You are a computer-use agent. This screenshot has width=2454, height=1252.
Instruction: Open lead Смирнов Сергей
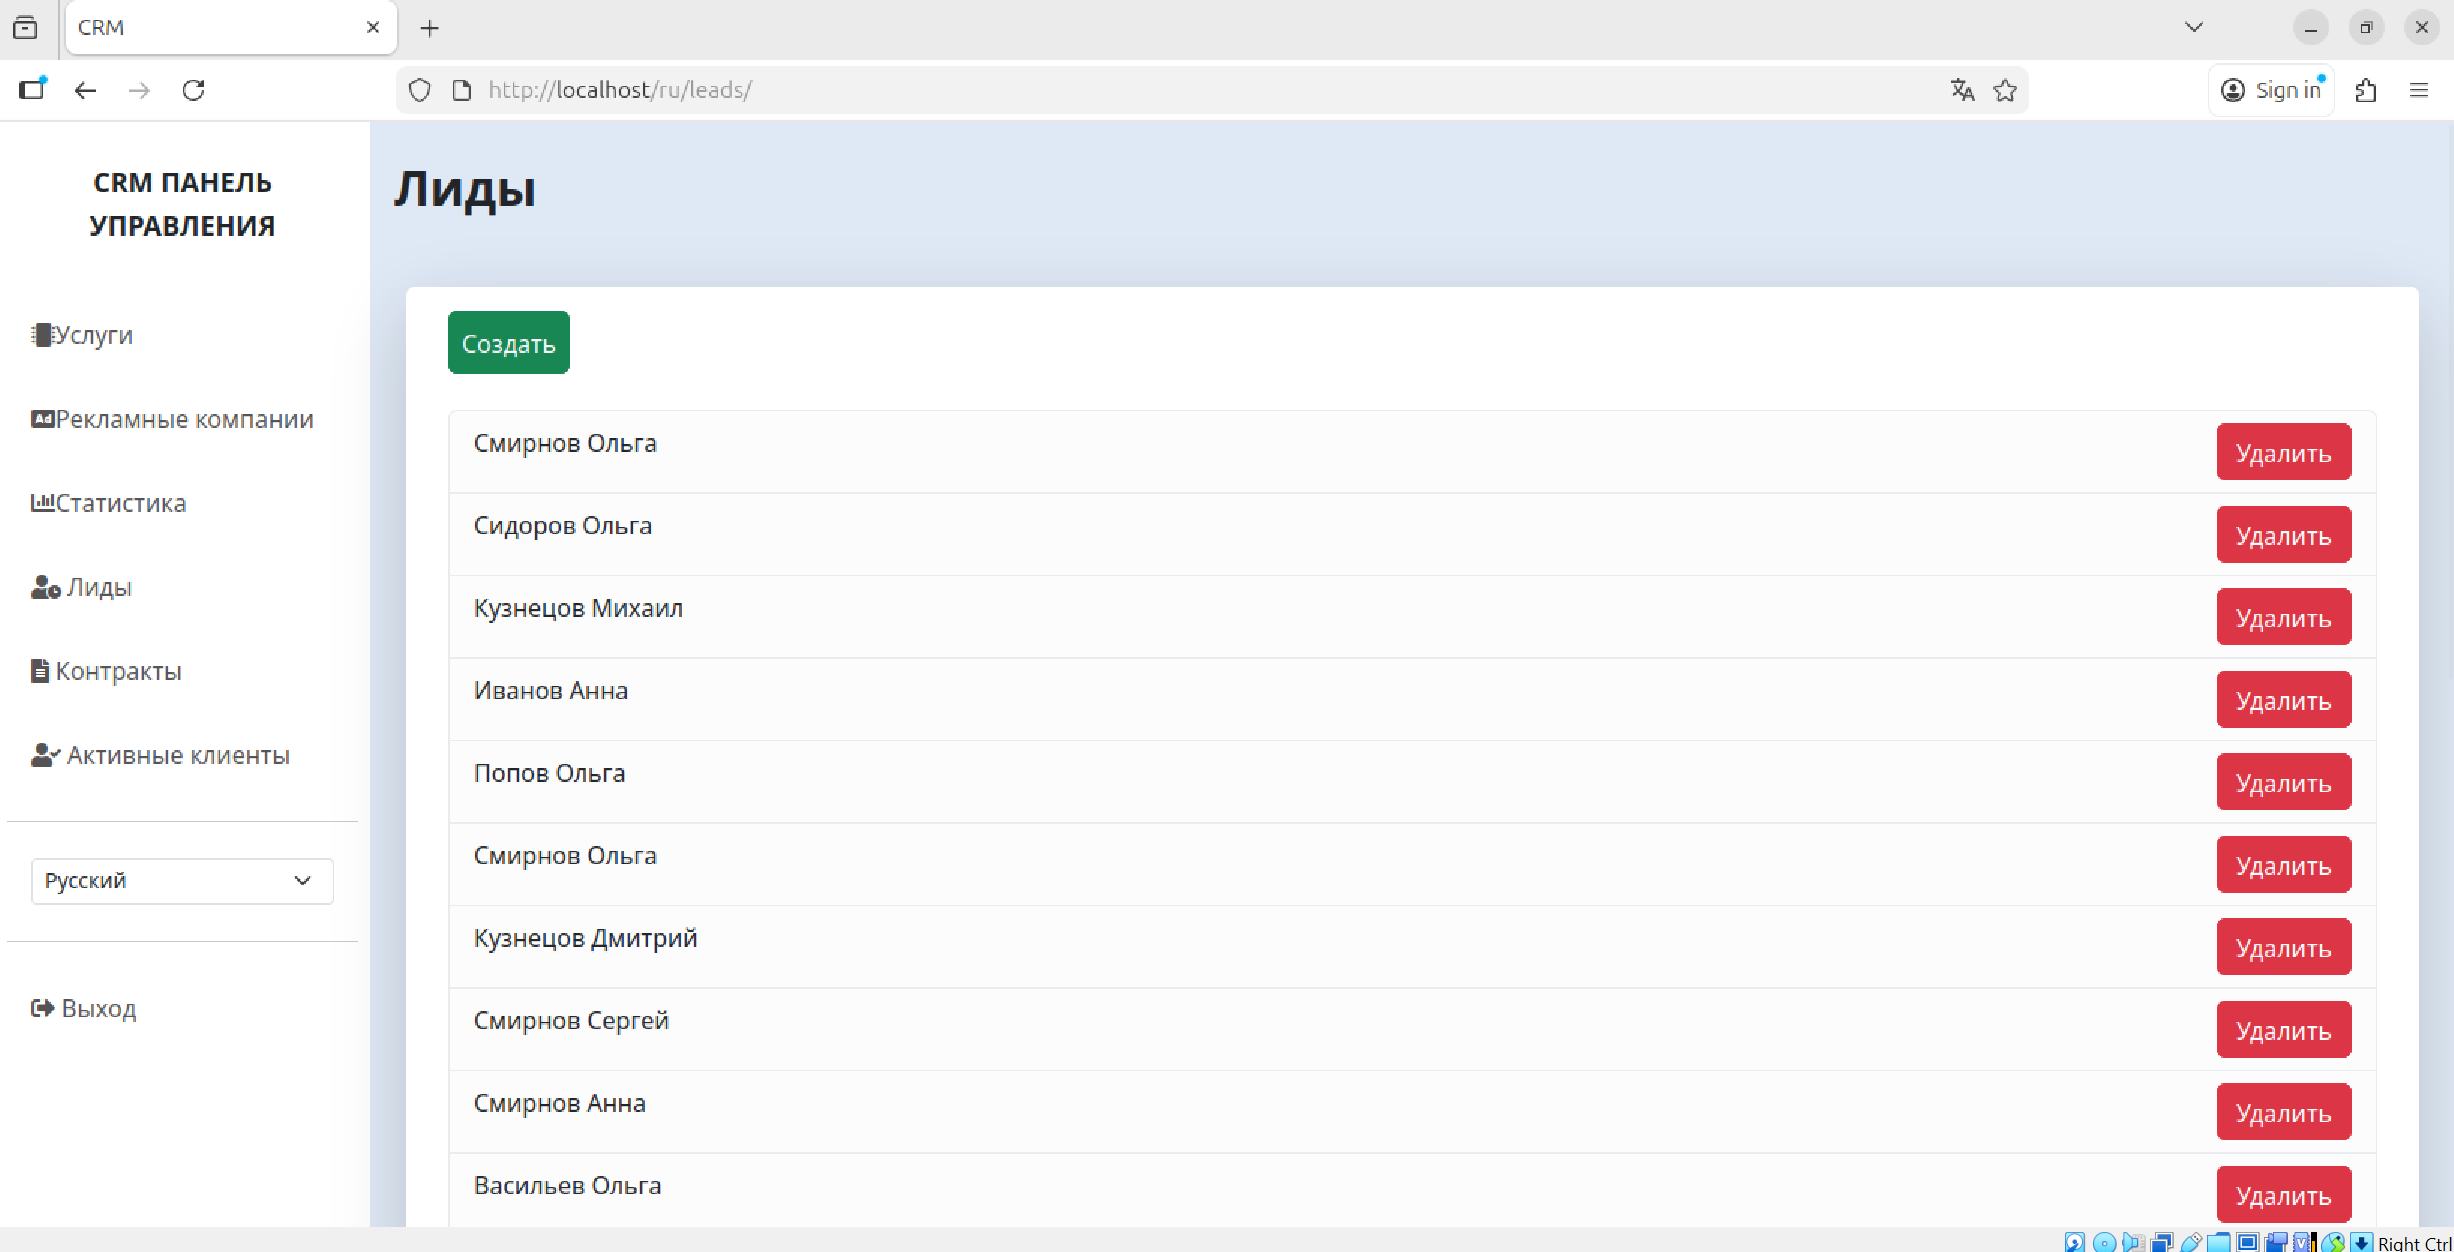tap(571, 1021)
